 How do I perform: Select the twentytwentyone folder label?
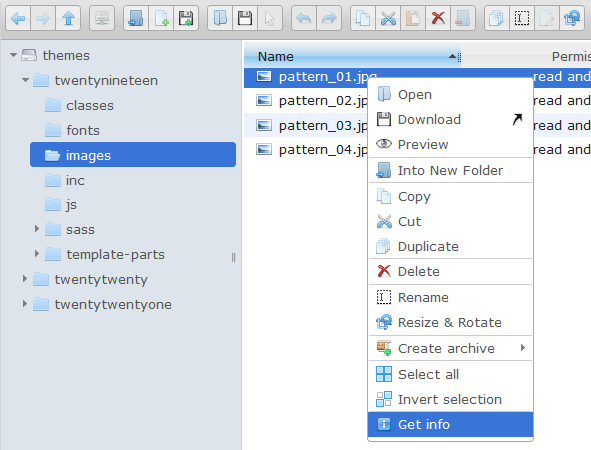113,305
